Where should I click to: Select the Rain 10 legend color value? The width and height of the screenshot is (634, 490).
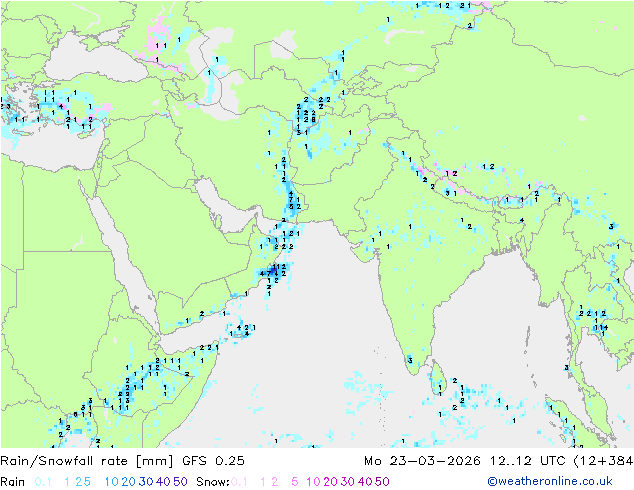point(111,482)
